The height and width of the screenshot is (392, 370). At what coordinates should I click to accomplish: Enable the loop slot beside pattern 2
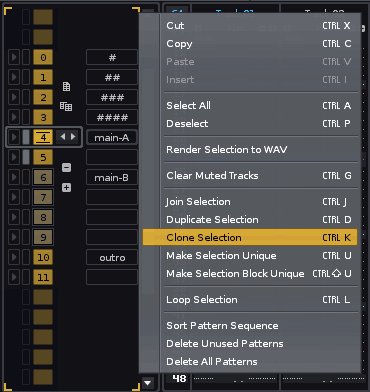[x=26, y=97]
